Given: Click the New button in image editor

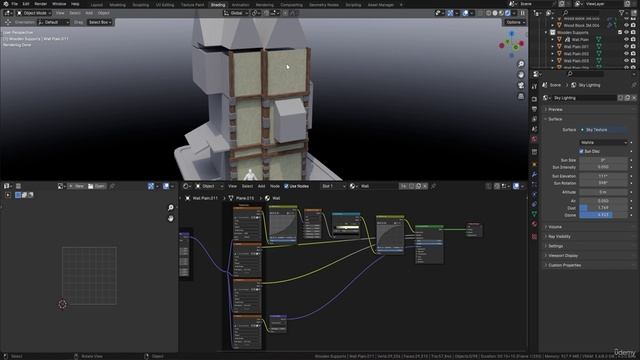Looking at the screenshot, I should (x=76, y=186).
